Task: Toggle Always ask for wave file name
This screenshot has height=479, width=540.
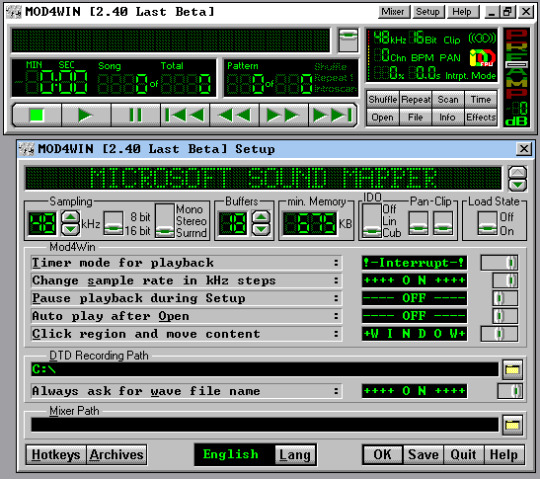Action: [x=510, y=391]
